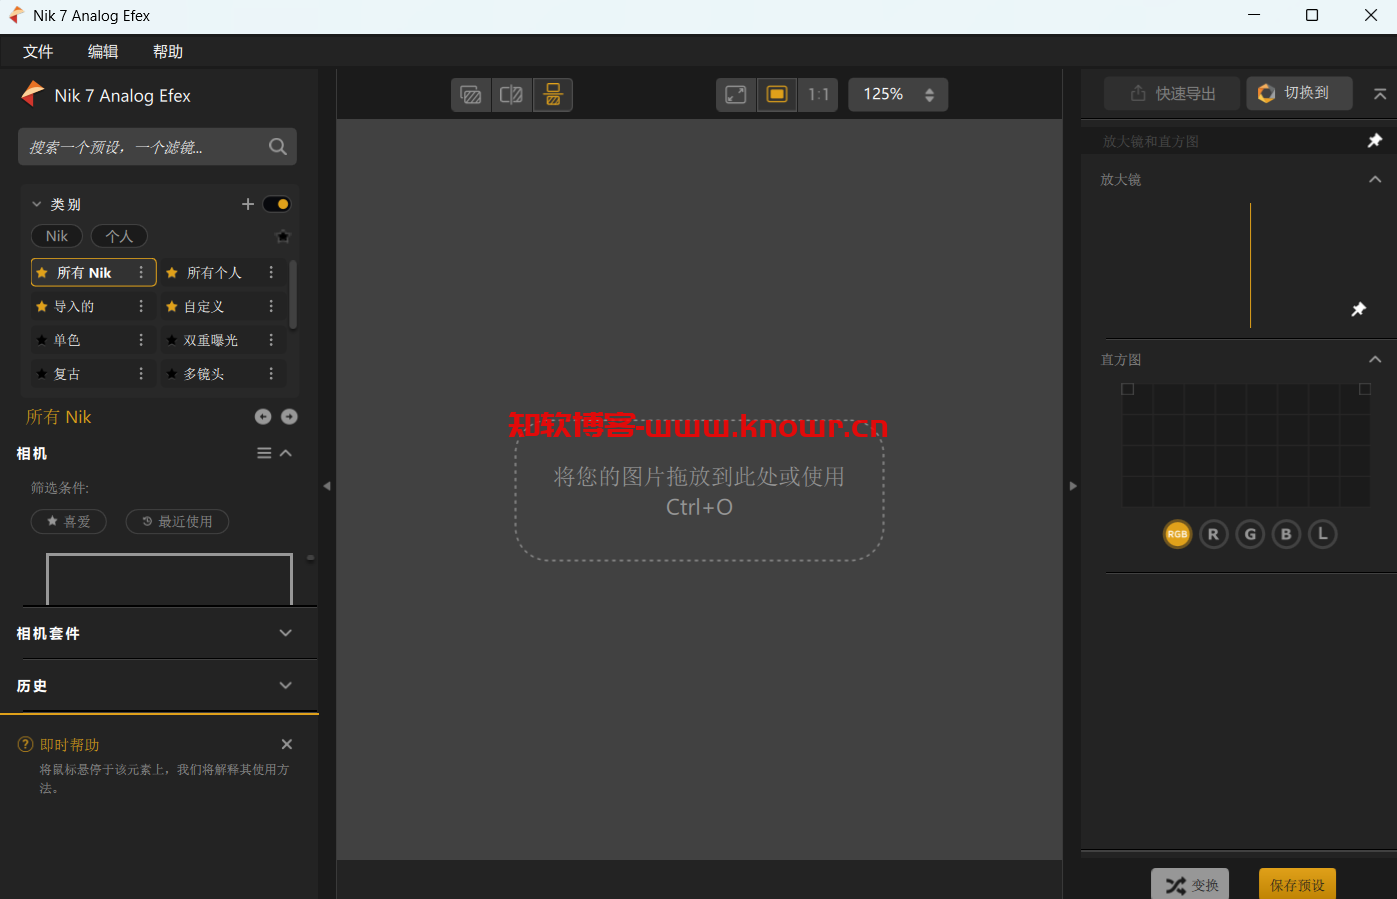Collapse the top-right toolbar chevron
1397x899 pixels.
tap(1380, 94)
